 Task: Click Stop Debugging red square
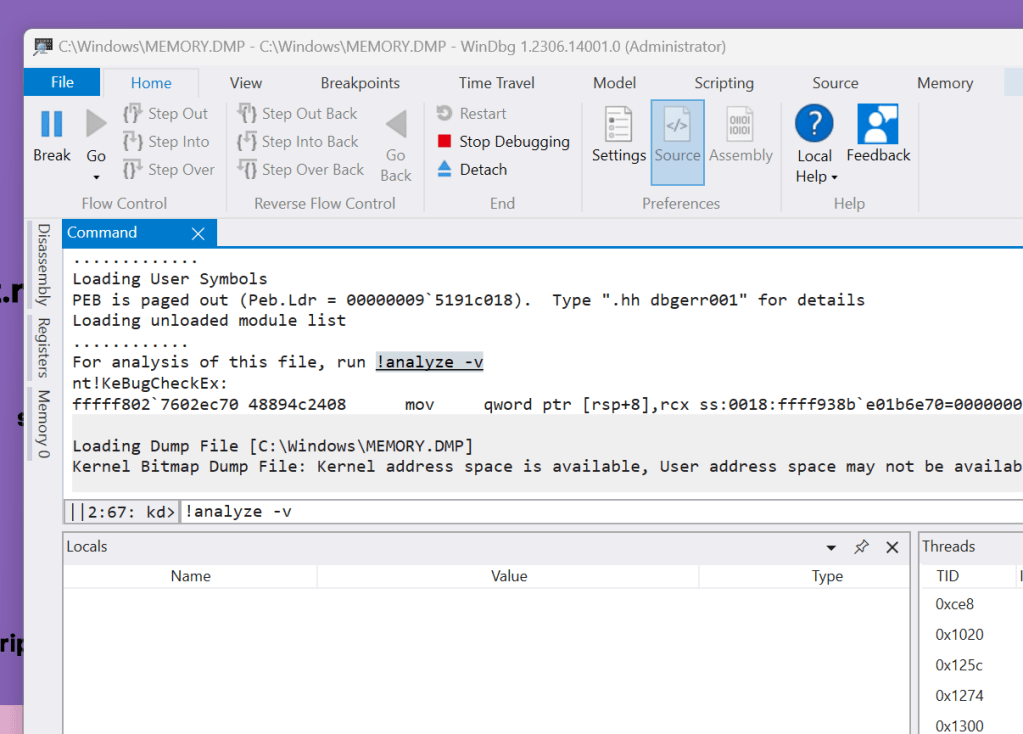tap(444, 141)
